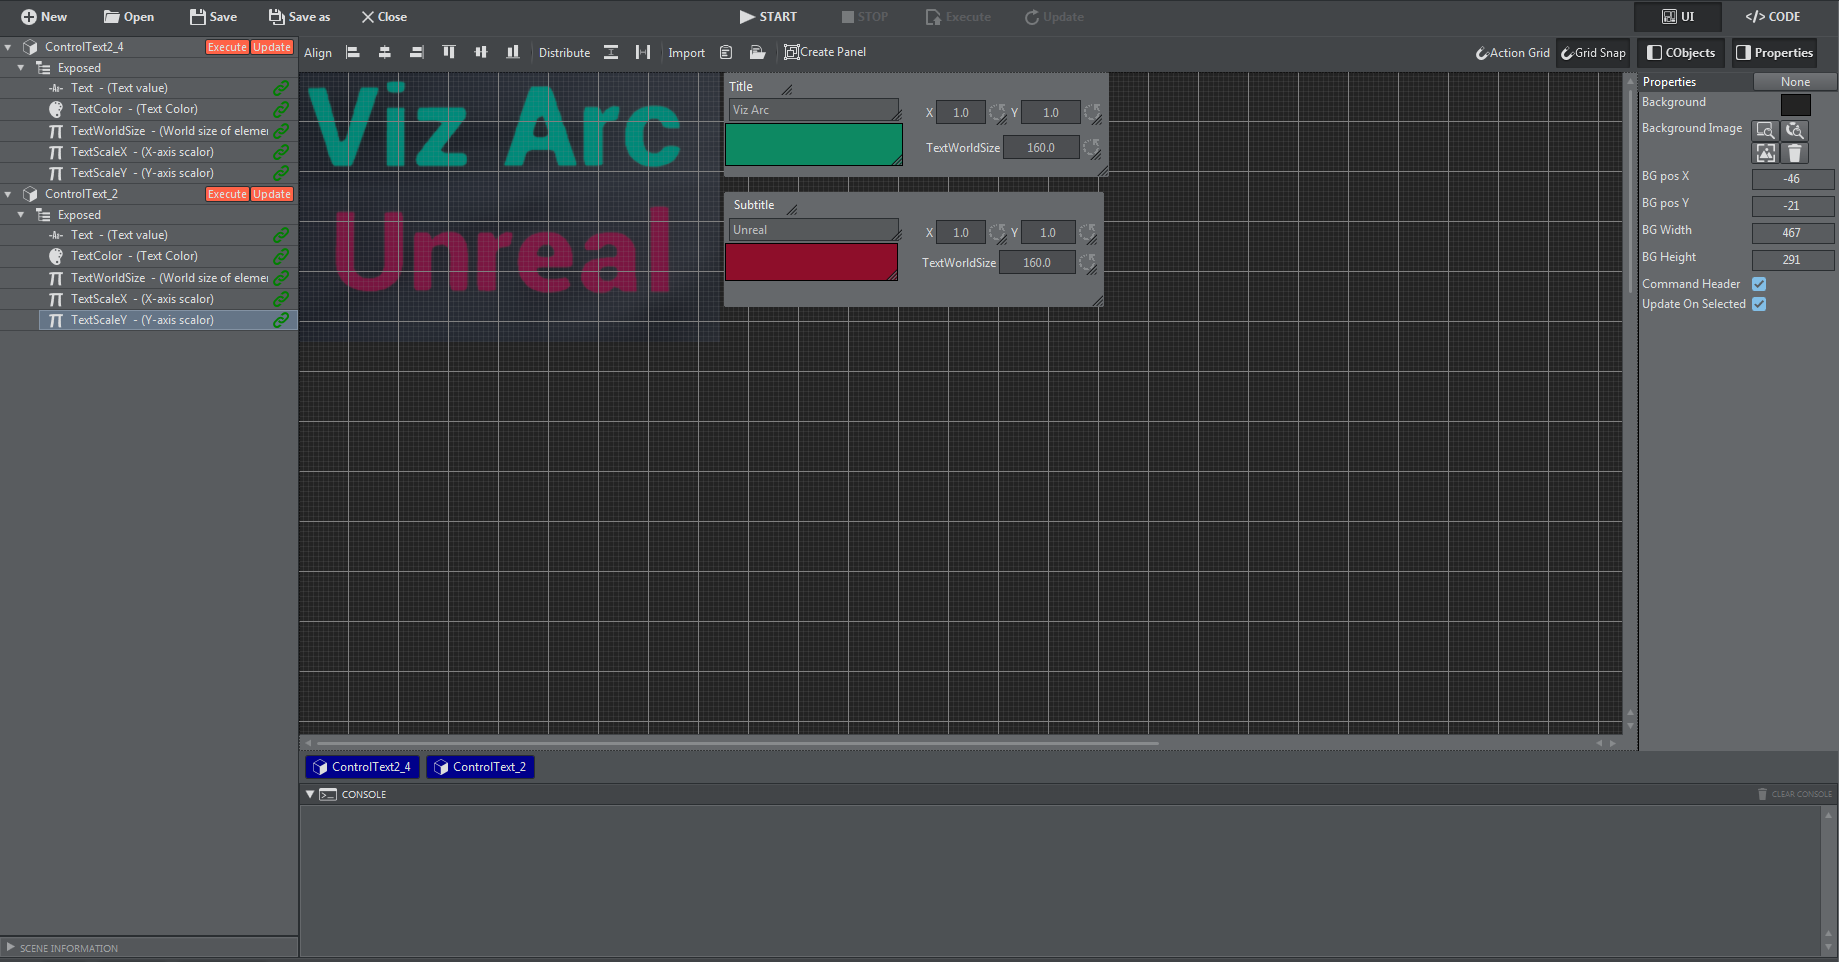Collapse Exposed group under ControlText2_4
The height and width of the screenshot is (962, 1839).
21,68
